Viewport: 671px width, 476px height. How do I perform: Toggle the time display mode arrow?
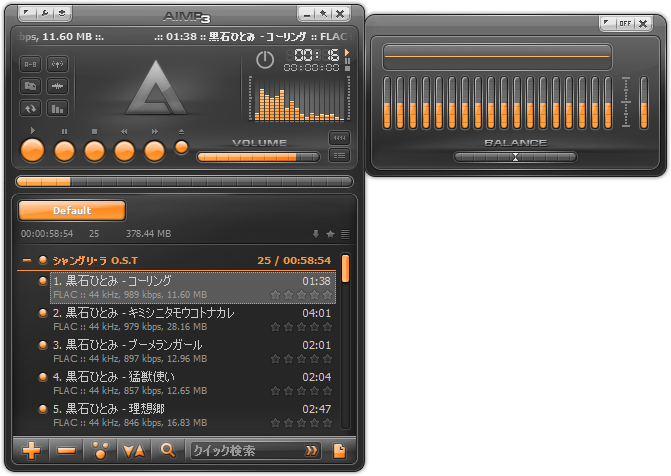point(347,52)
